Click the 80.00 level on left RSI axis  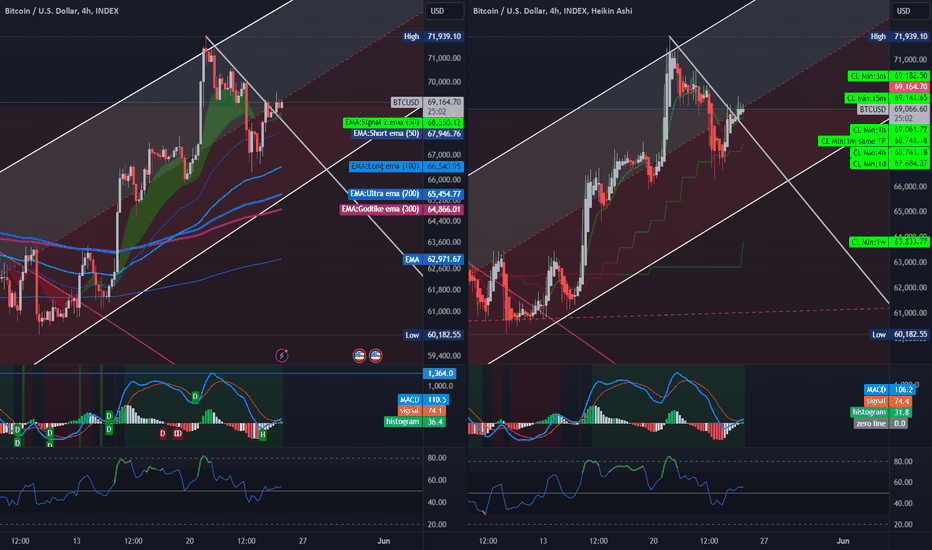click(437, 458)
